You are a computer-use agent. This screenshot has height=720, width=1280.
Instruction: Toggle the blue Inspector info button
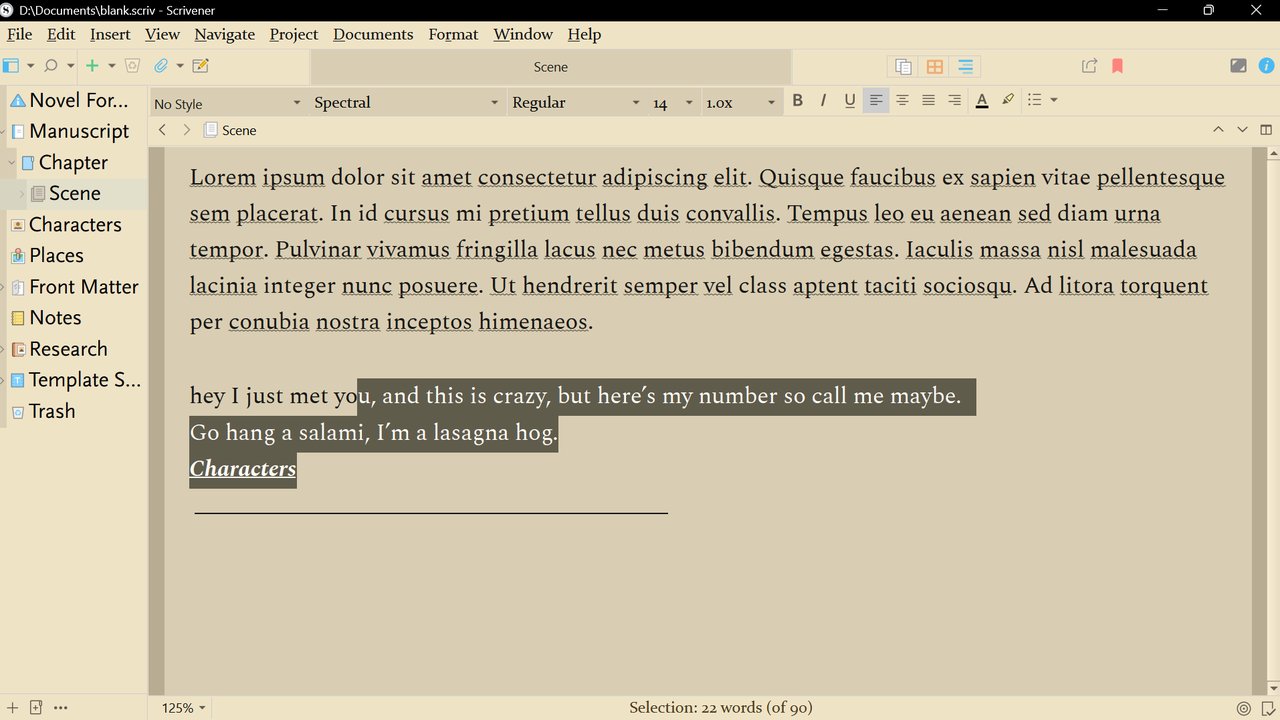pyautogui.click(x=1266, y=66)
